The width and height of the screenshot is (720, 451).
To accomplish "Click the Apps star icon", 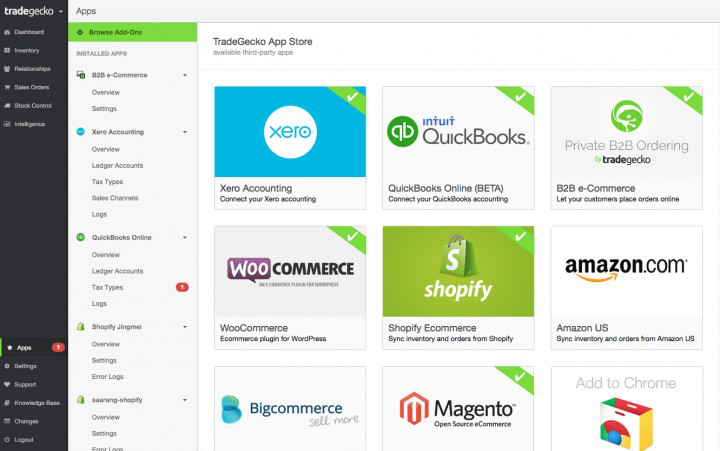I will point(10,348).
